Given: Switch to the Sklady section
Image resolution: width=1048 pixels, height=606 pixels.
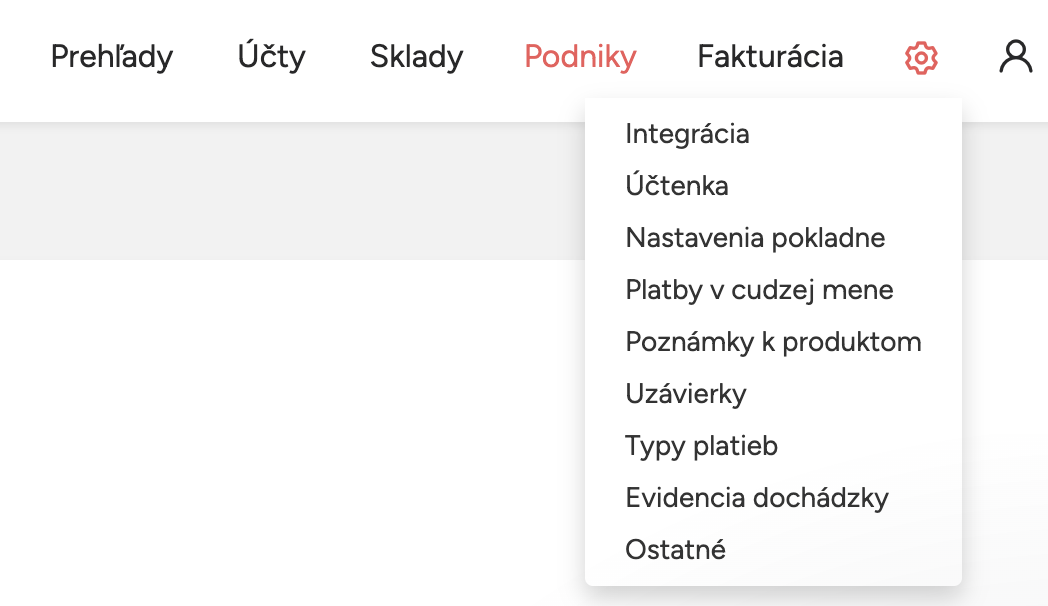Looking at the screenshot, I should pyautogui.click(x=416, y=58).
